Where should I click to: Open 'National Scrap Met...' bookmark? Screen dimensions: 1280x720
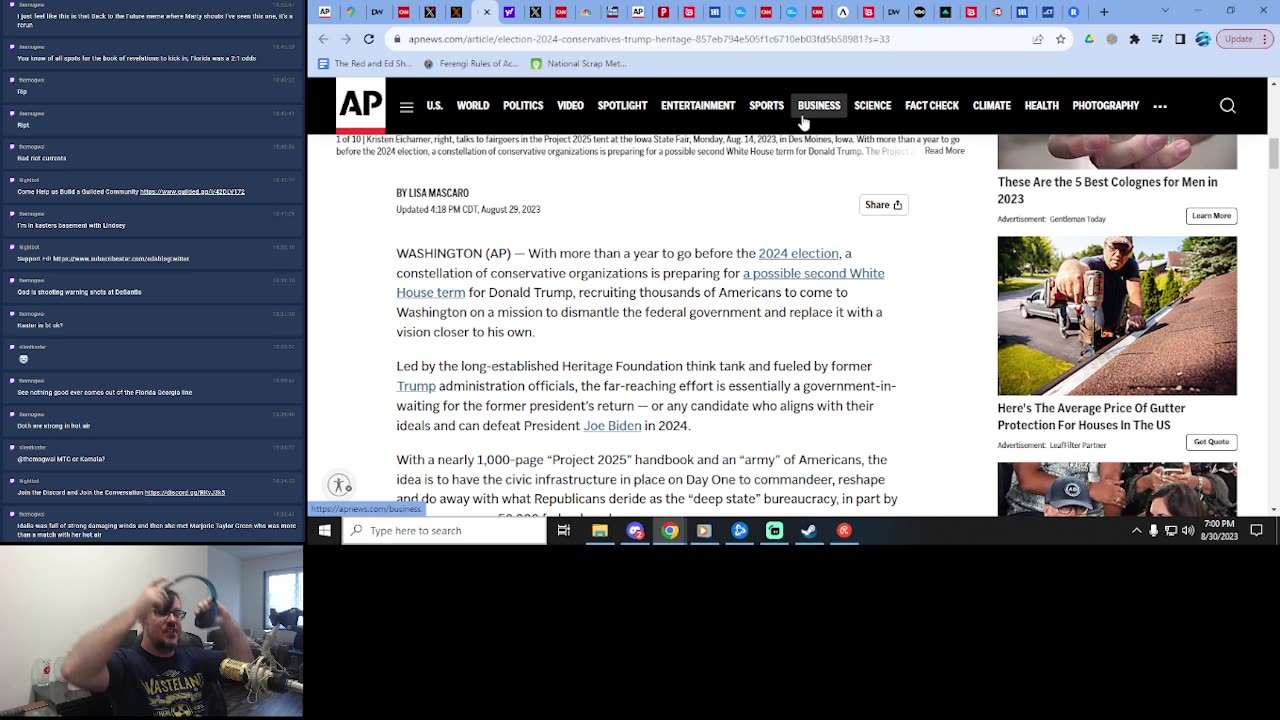[578, 64]
